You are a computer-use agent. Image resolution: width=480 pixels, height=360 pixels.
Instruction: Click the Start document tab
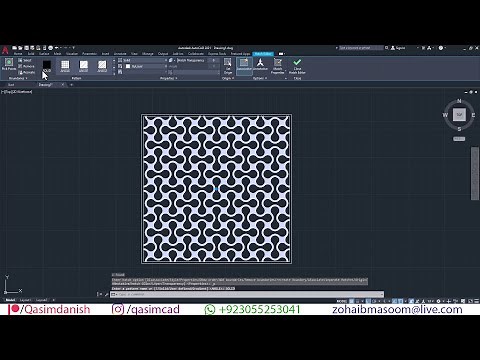[11, 85]
